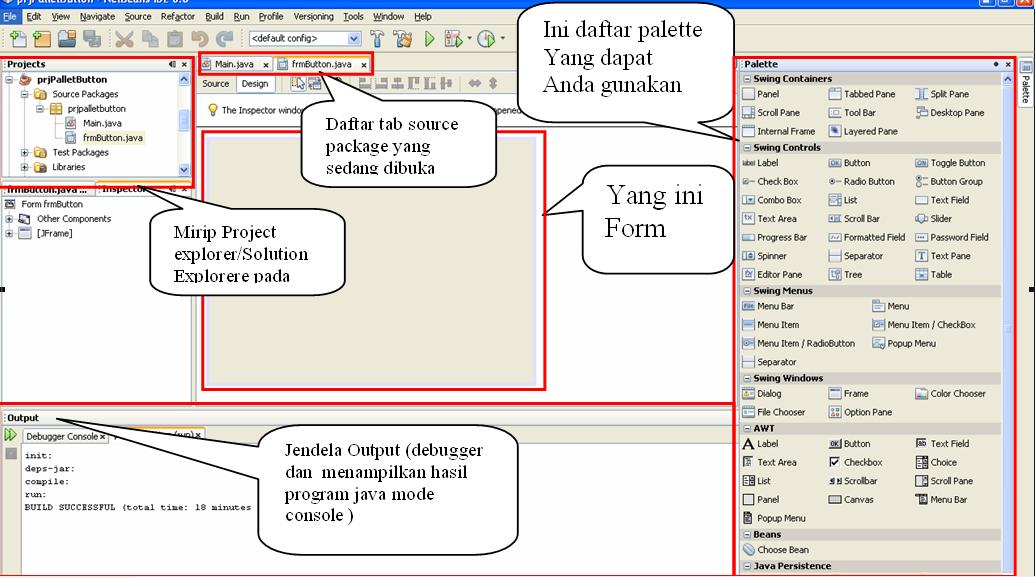This screenshot has height=578, width=1036.
Task: Open the default config dropdown
Action: (x=354, y=38)
